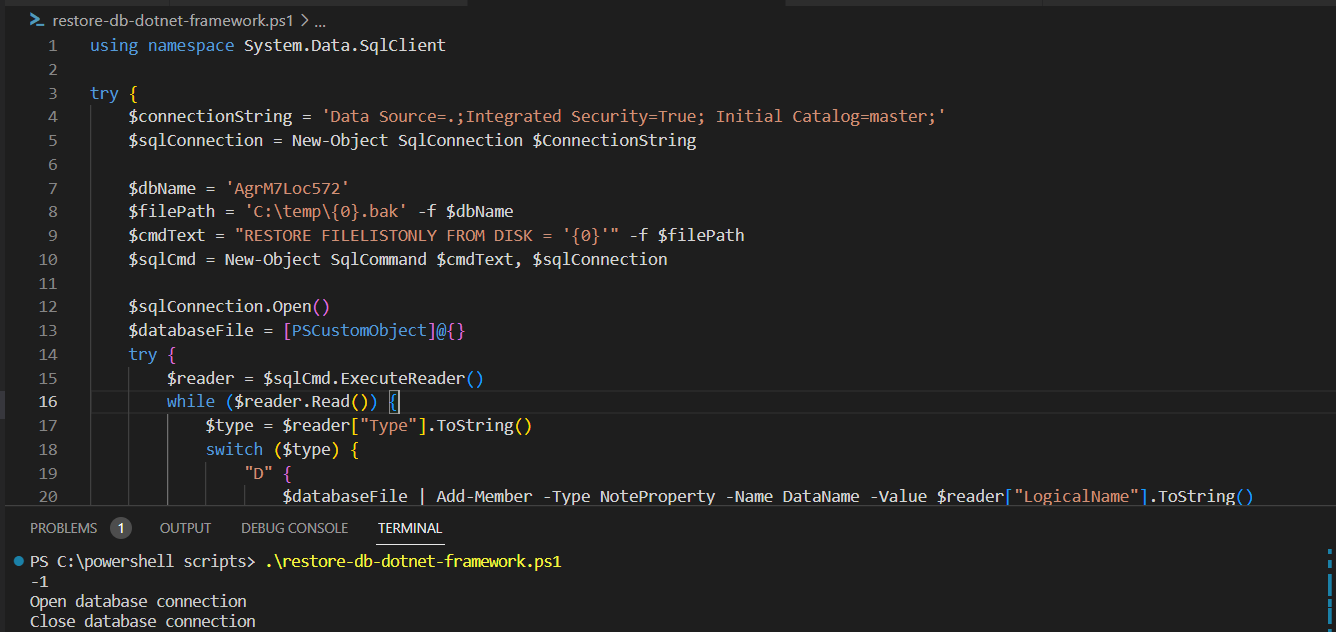
Task: Click 'Add-Member' cmdlet on line 20
Action: point(484,496)
